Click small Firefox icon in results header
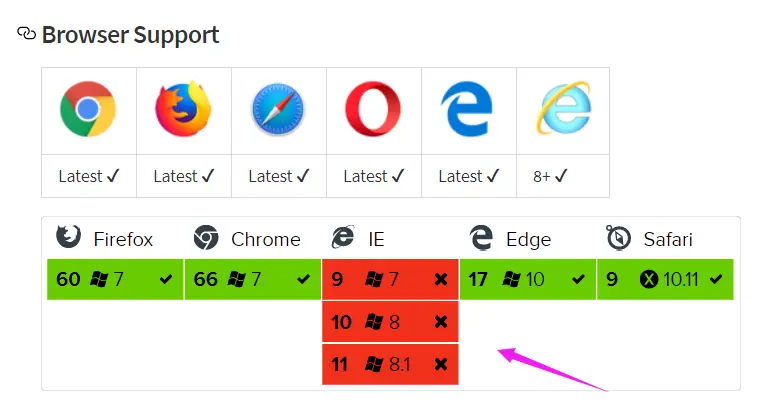The width and height of the screenshot is (769, 407). [x=68, y=238]
